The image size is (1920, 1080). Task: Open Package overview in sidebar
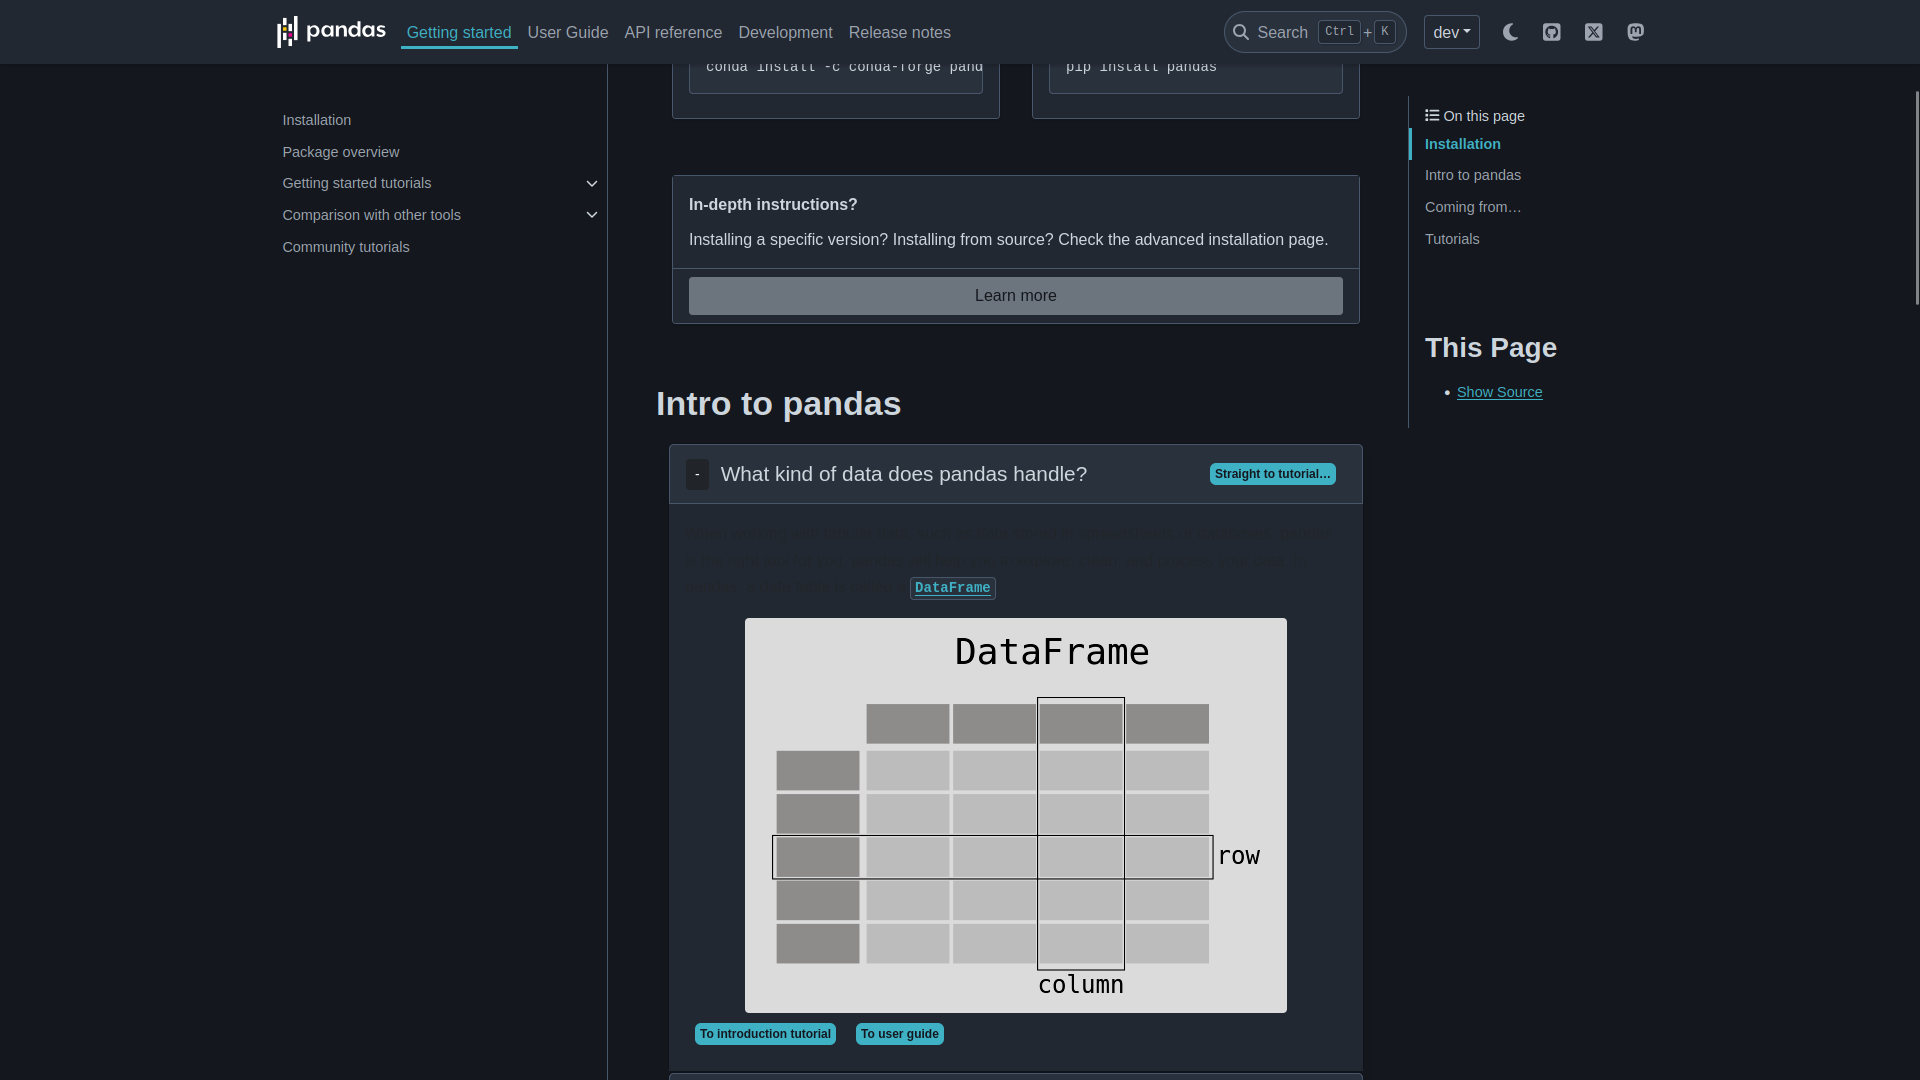[x=341, y=152]
